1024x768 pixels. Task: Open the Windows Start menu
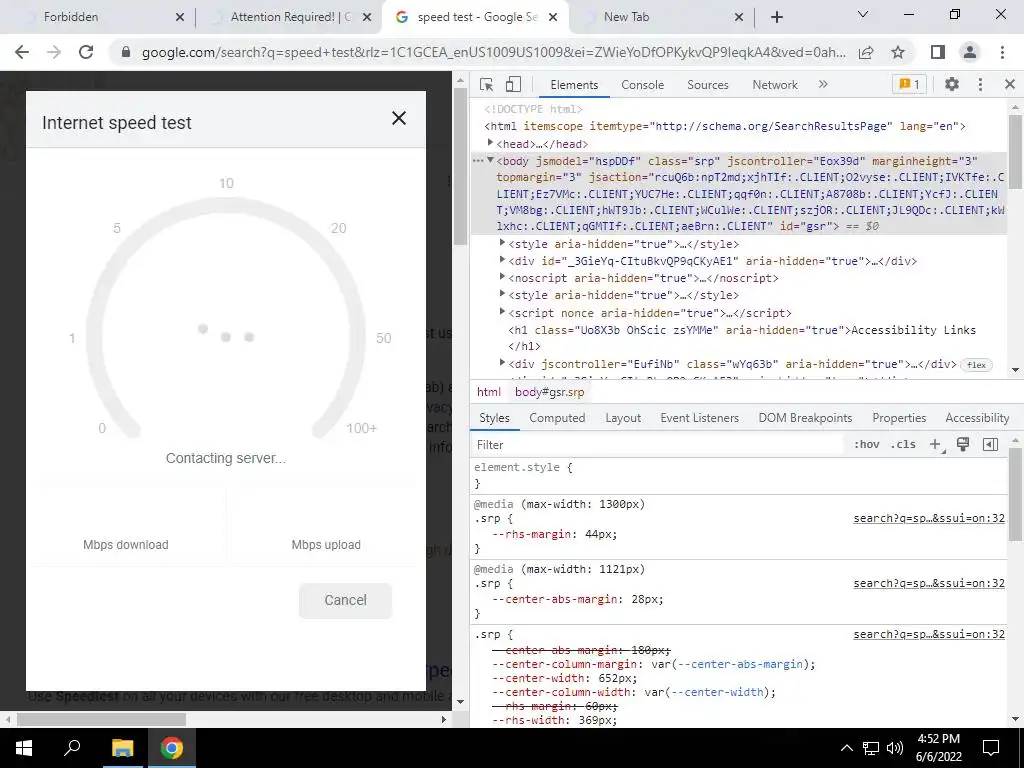[x=24, y=748]
